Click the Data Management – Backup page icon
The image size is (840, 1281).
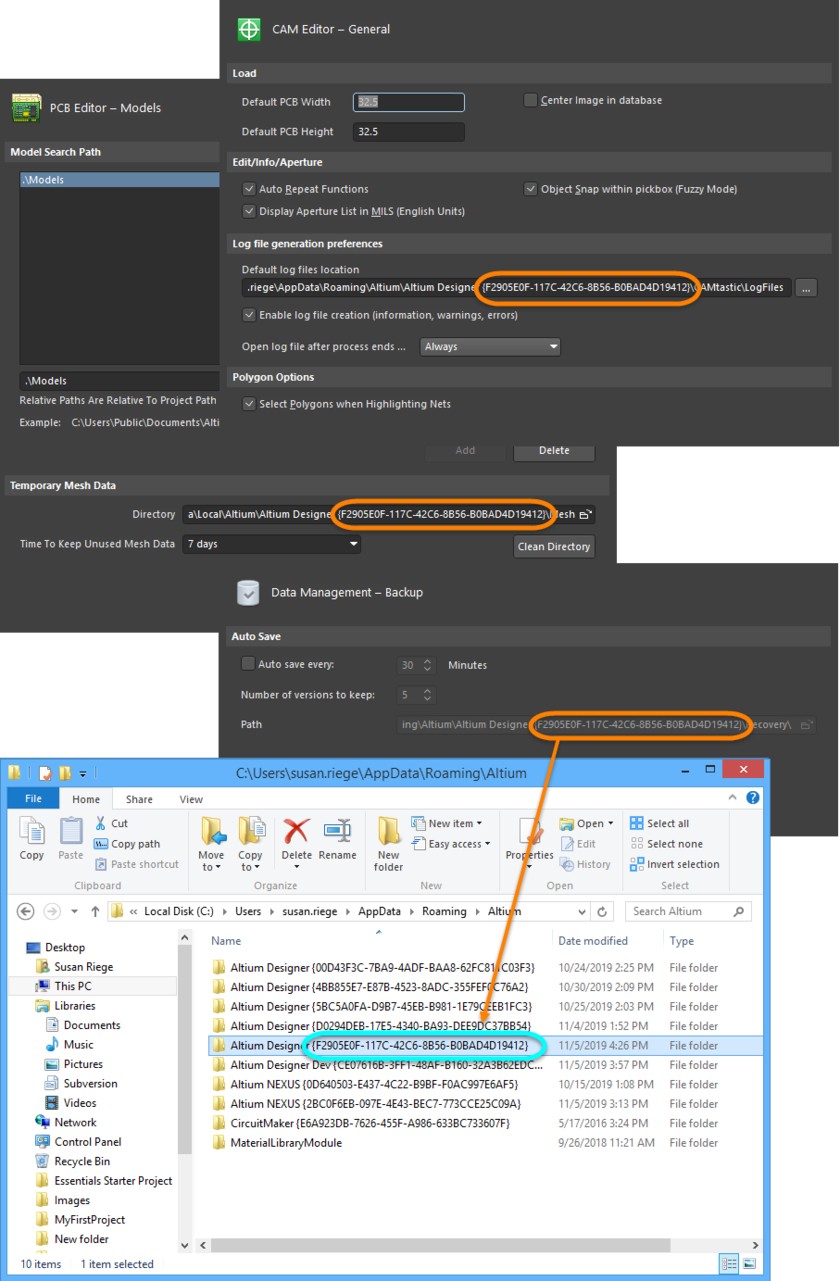248,593
